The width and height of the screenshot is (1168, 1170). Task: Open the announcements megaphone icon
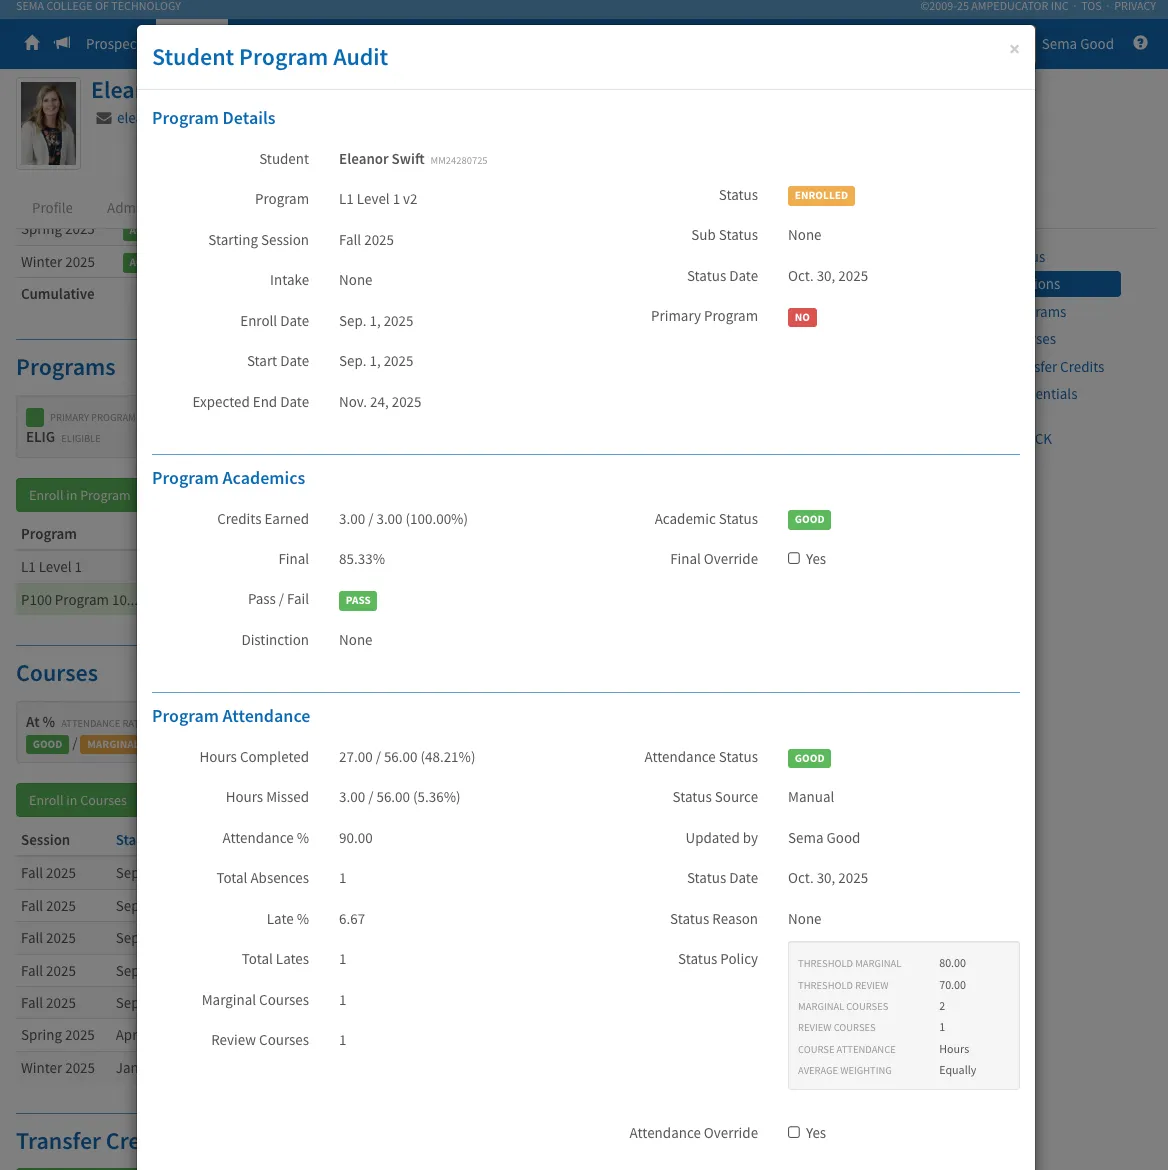pyautogui.click(x=62, y=43)
